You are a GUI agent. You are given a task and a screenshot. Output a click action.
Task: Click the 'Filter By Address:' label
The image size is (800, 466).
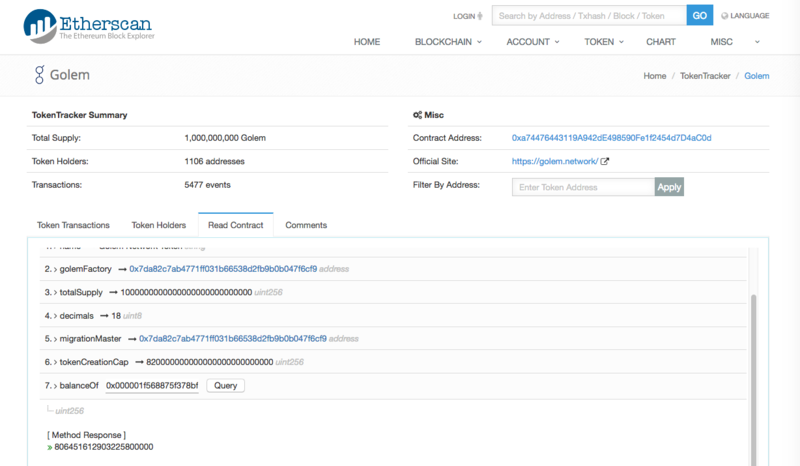coord(446,185)
